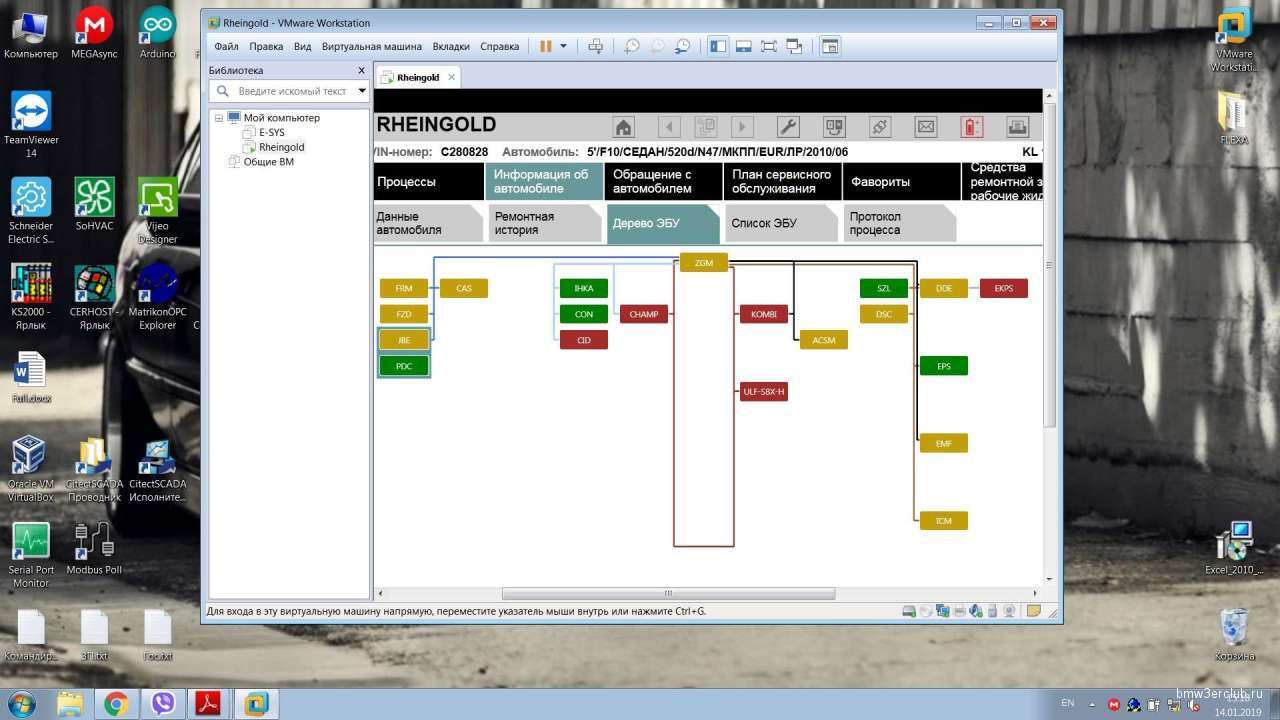Open Обращение с автомобилем tab
The height and width of the screenshot is (720, 1280).
click(664, 182)
